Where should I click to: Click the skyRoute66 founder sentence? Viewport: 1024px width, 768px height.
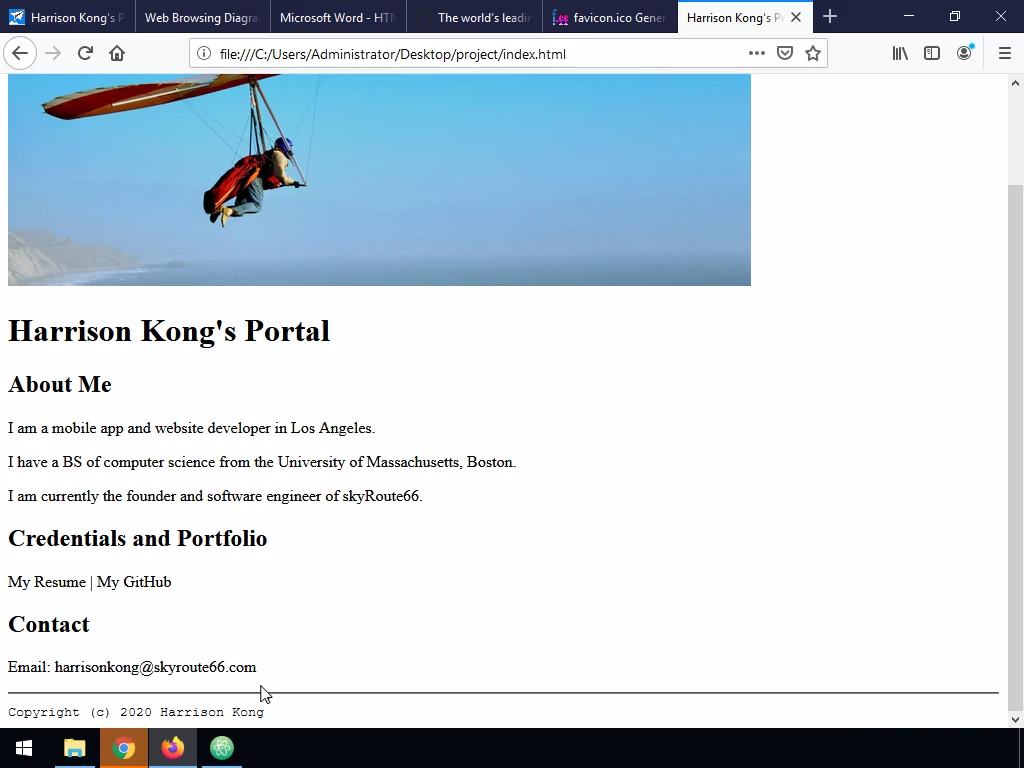tap(216, 496)
